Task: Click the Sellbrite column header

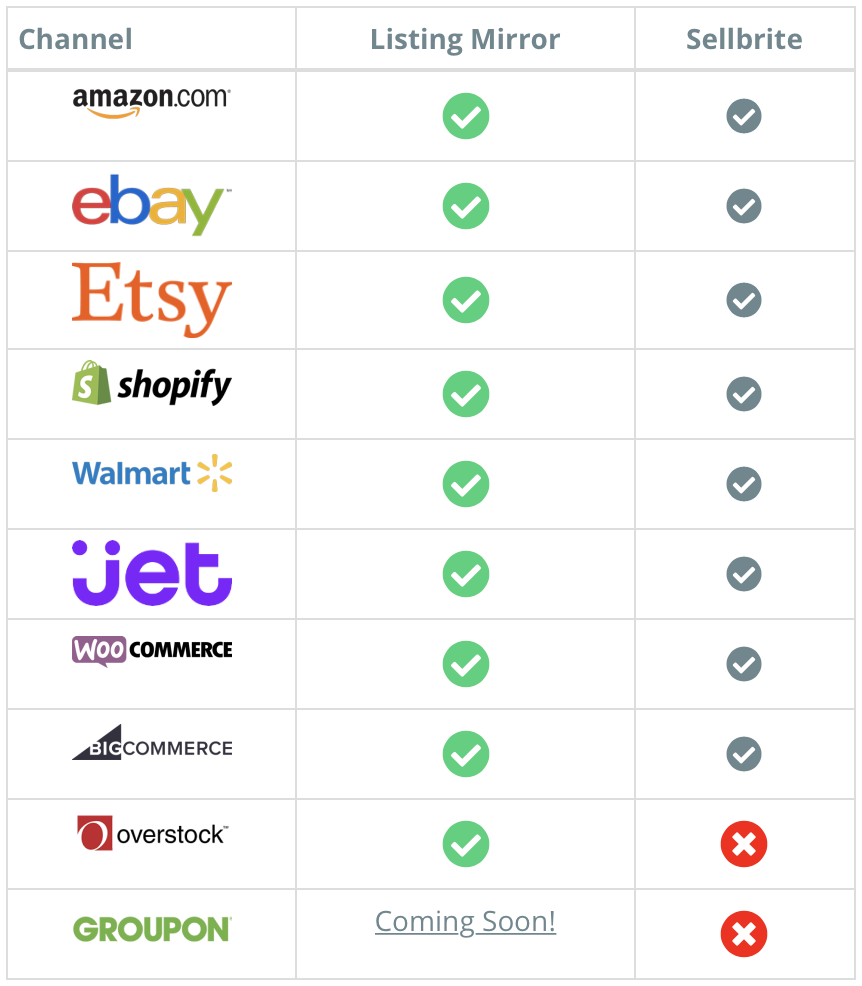Action: (x=744, y=39)
